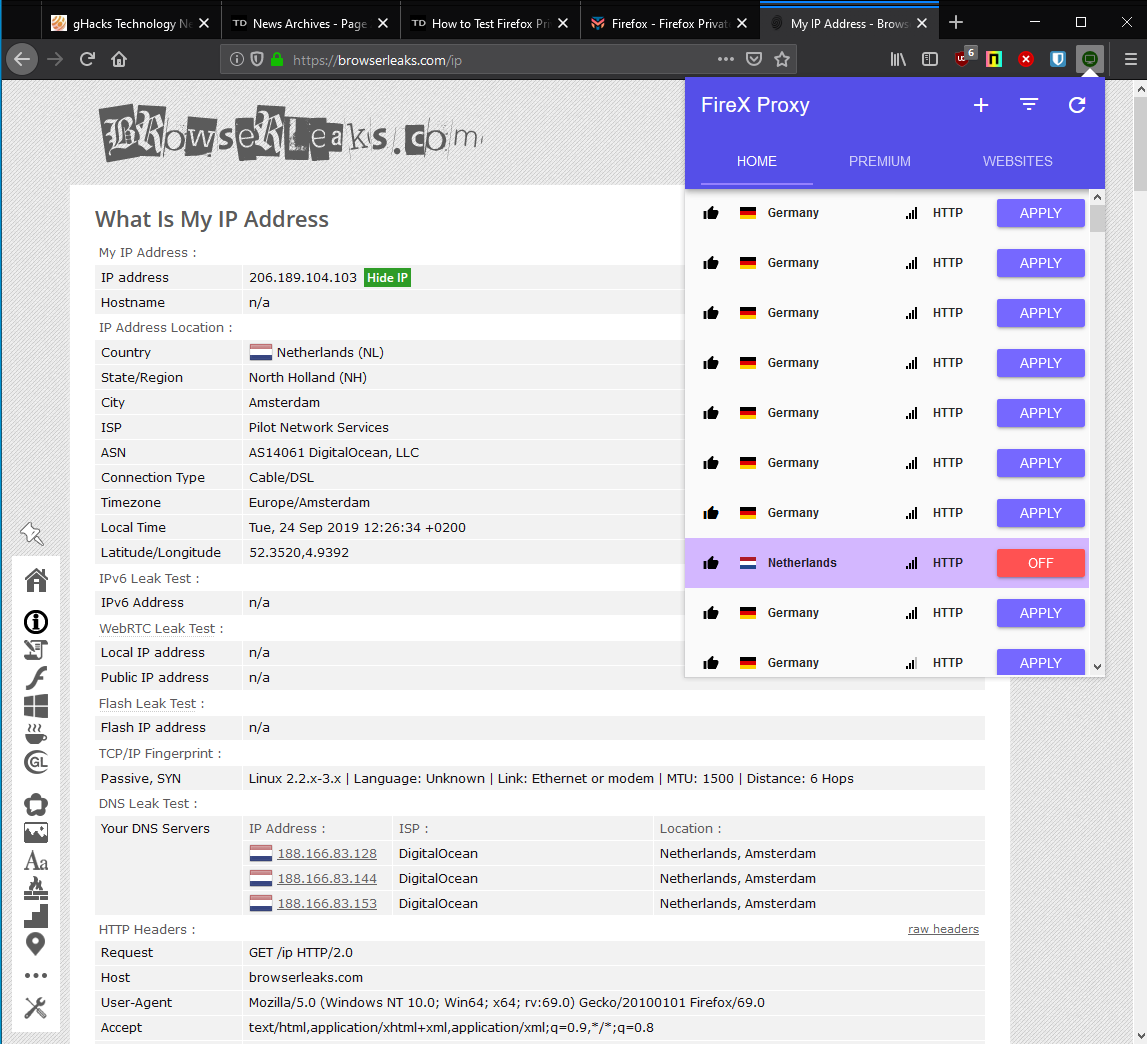Open the Firefox hamburger menu

tap(1130, 59)
